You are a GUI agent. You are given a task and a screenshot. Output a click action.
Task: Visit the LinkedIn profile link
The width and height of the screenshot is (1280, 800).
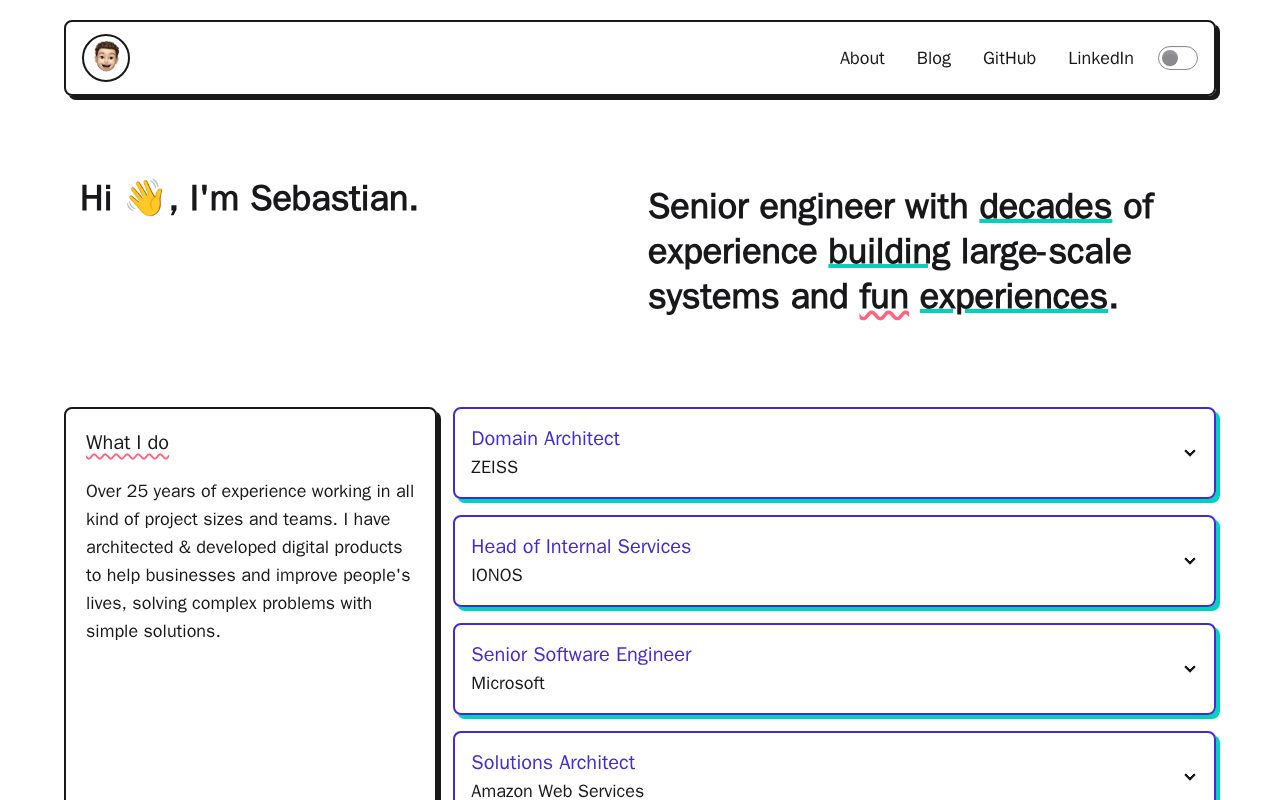pos(1100,58)
